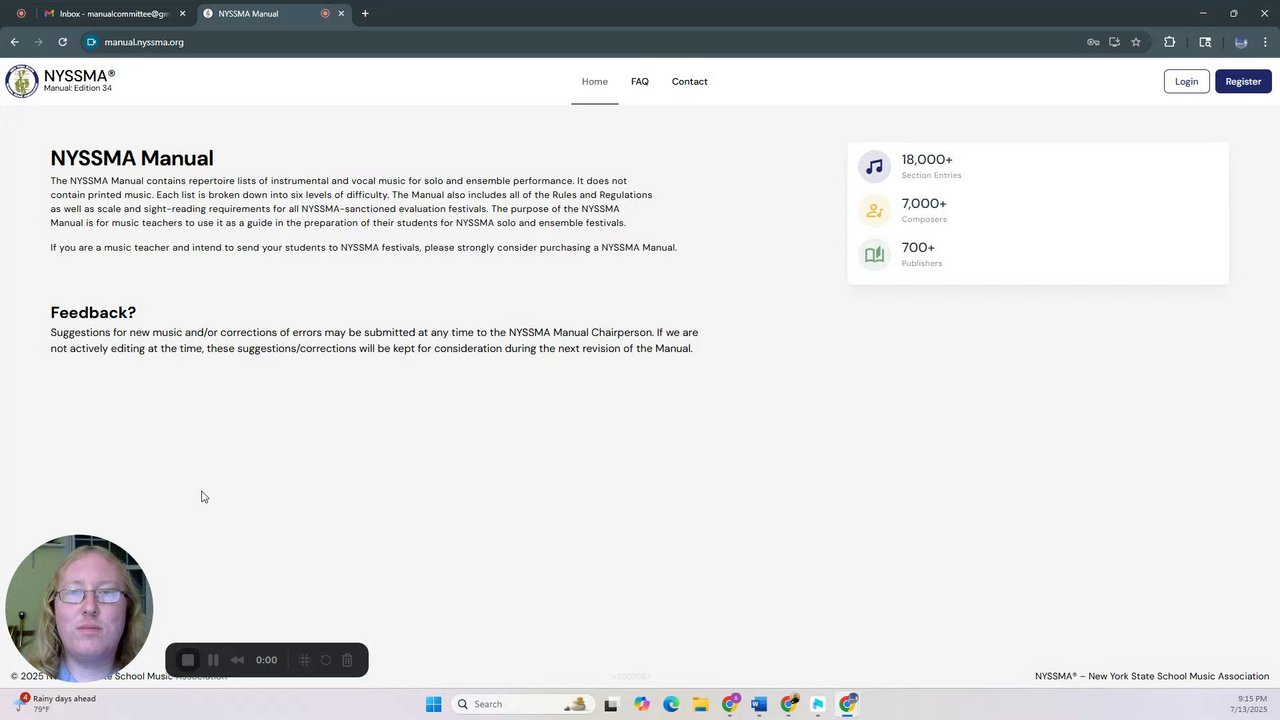Image resolution: width=1280 pixels, height=720 pixels.
Task: Click the Publishers book icon
Action: coord(874,254)
